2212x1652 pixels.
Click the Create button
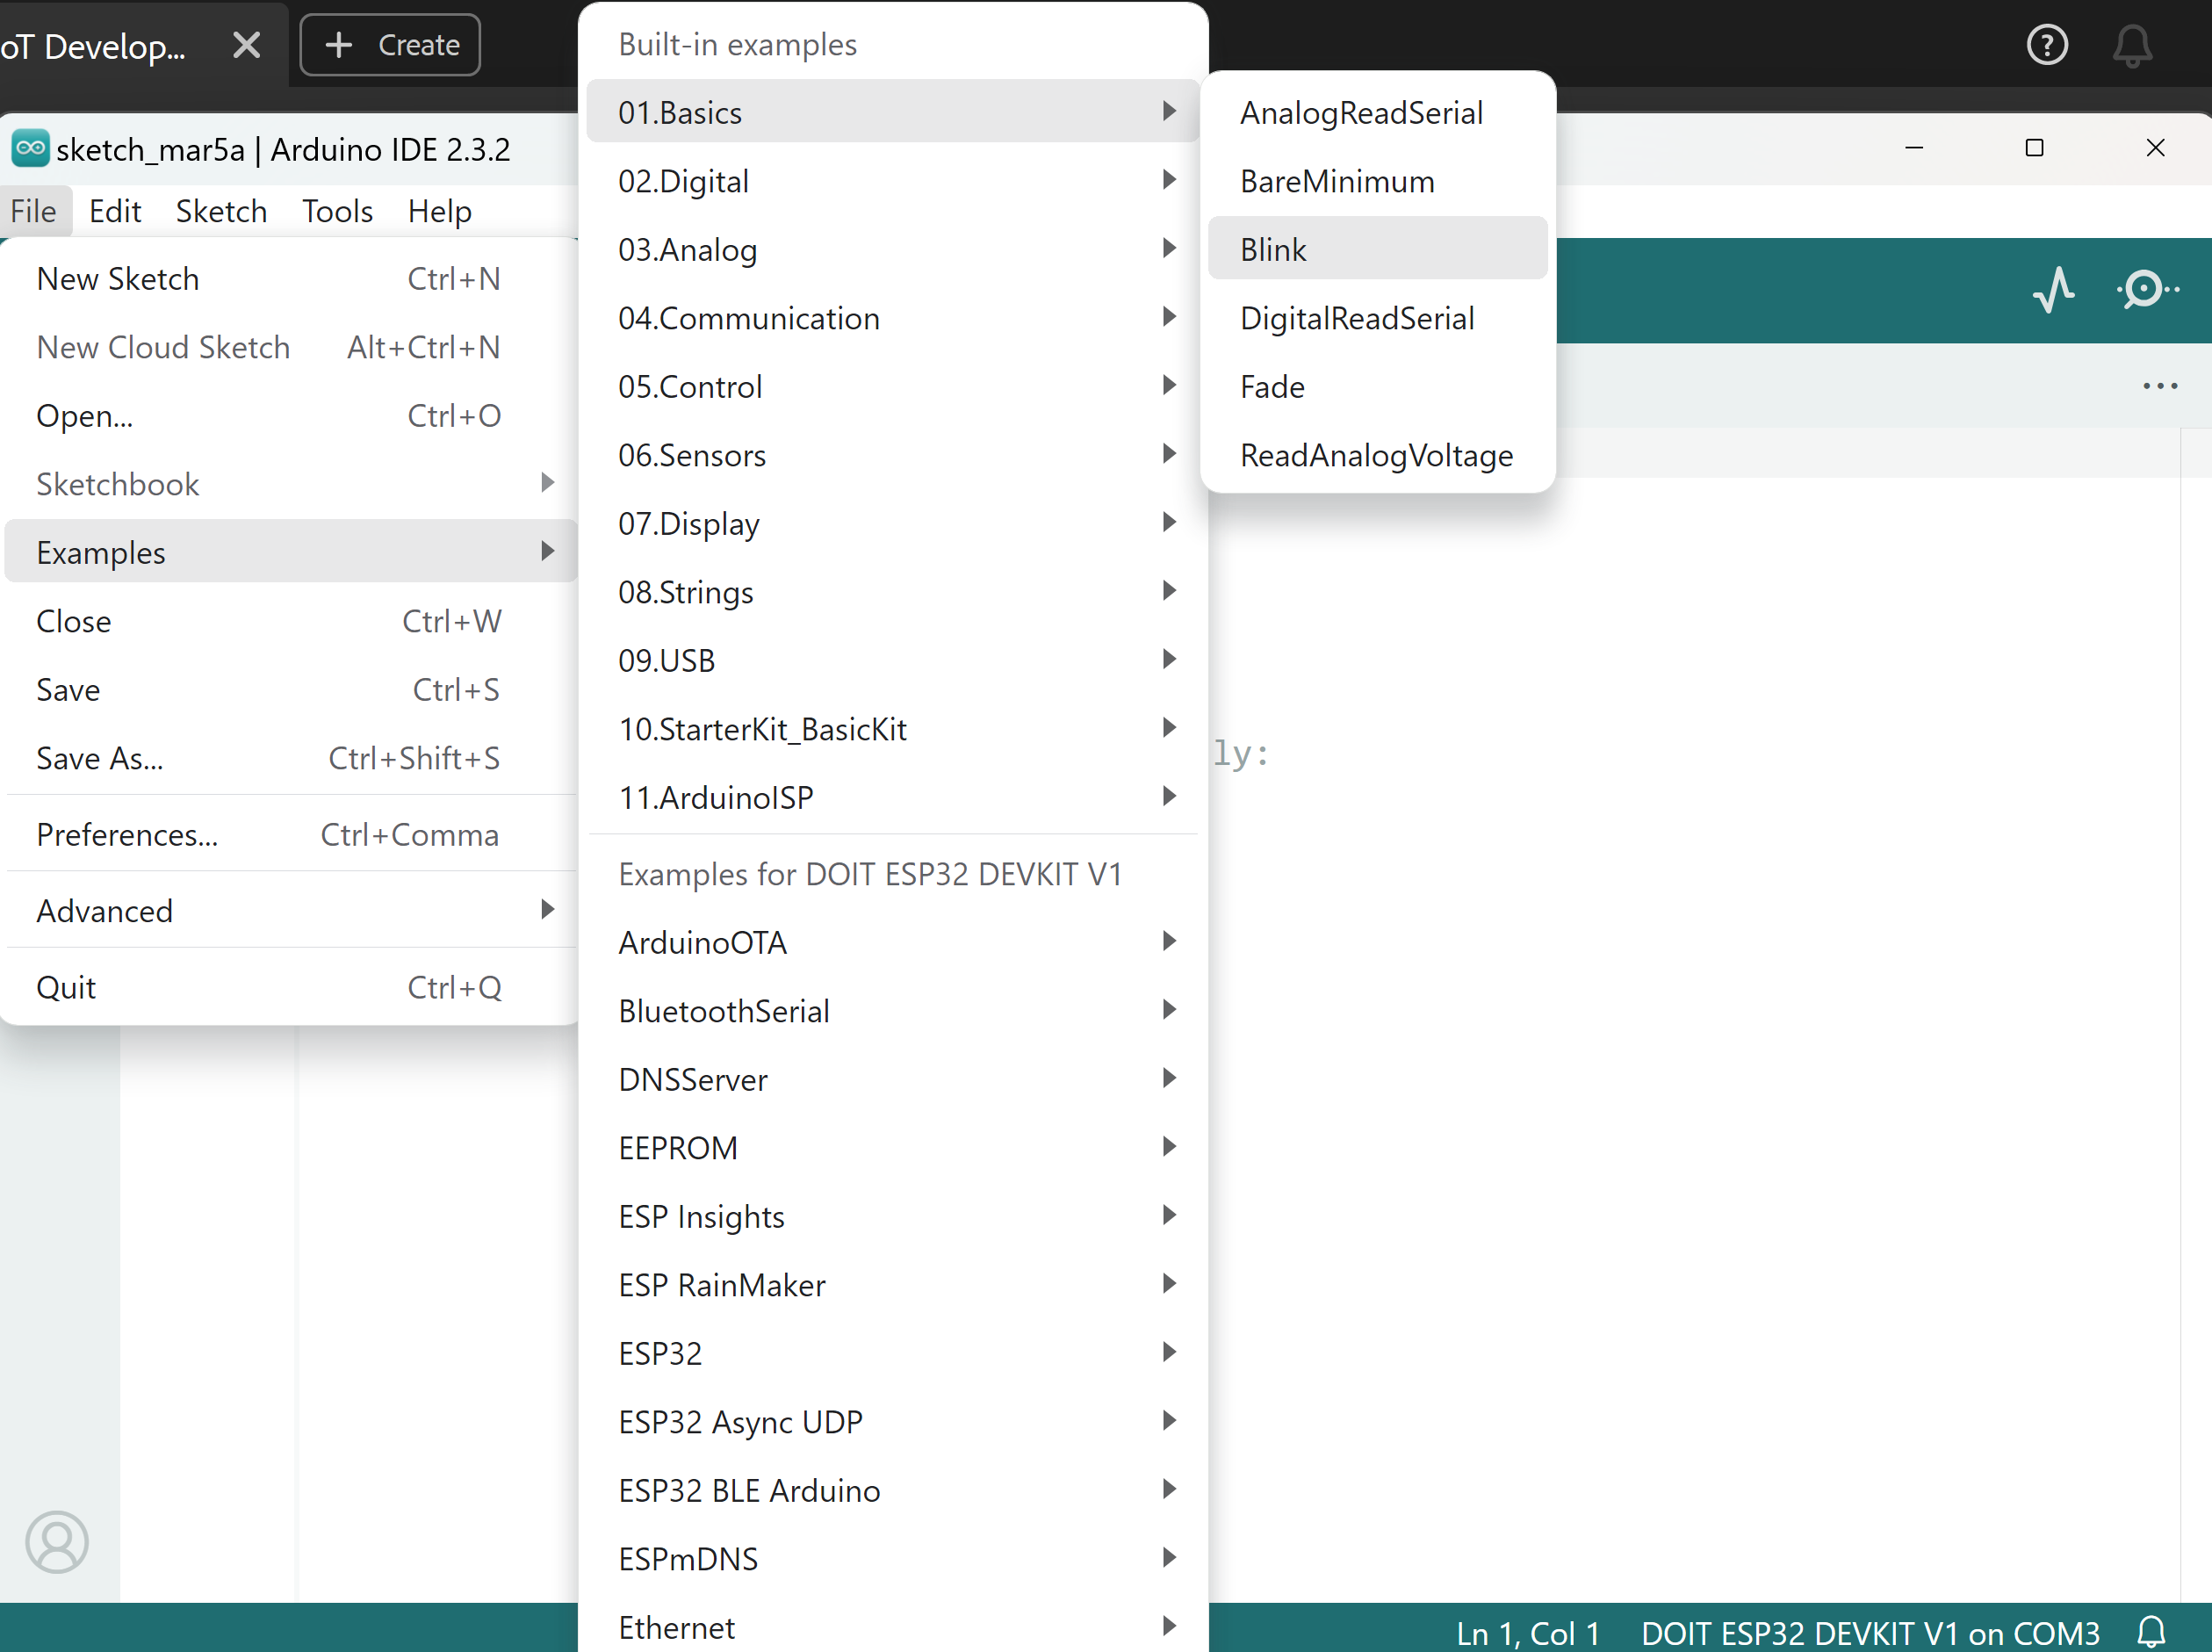[x=390, y=45]
